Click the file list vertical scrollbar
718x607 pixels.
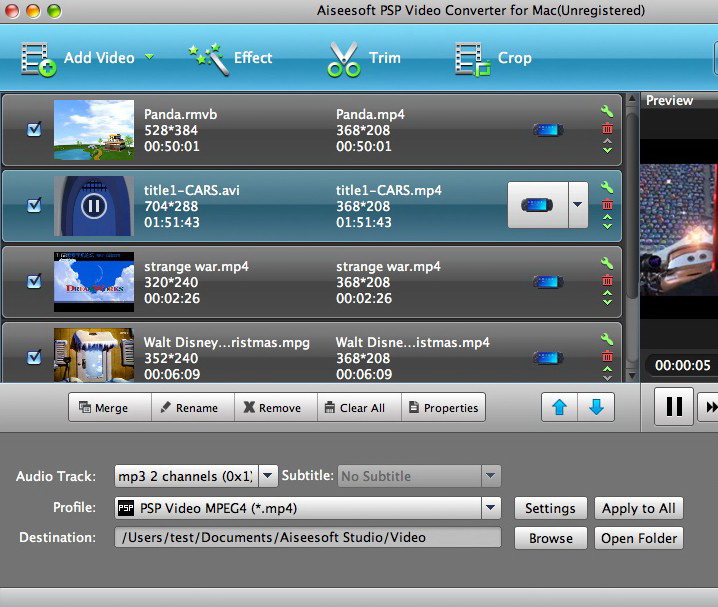tap(632, 206)
